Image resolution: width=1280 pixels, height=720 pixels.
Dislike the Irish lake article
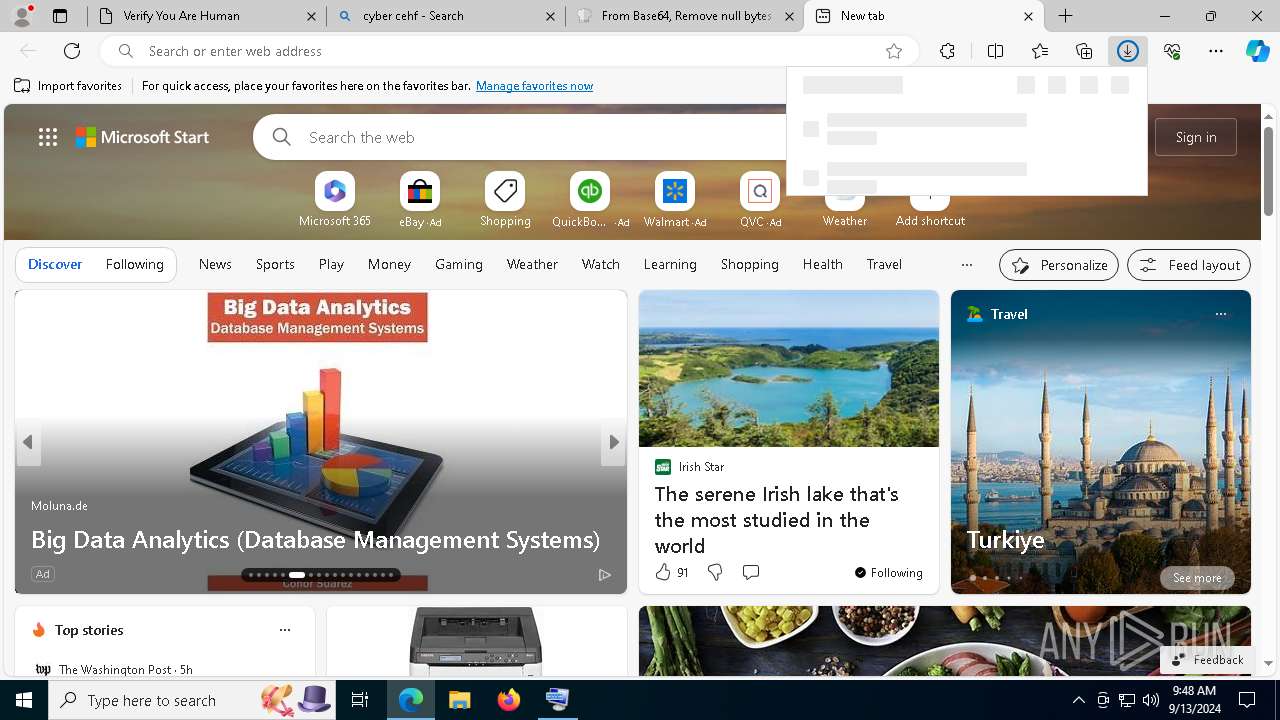[x=715, y=572]
